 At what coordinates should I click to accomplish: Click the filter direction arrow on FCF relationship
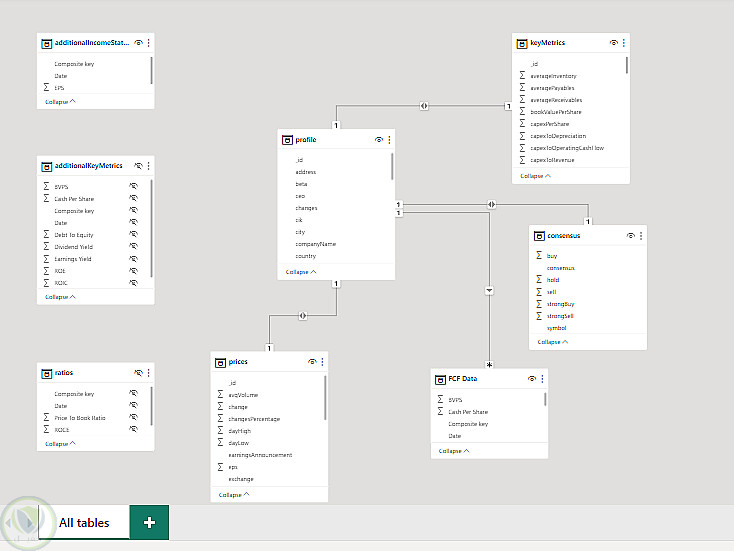click(490, 291)
